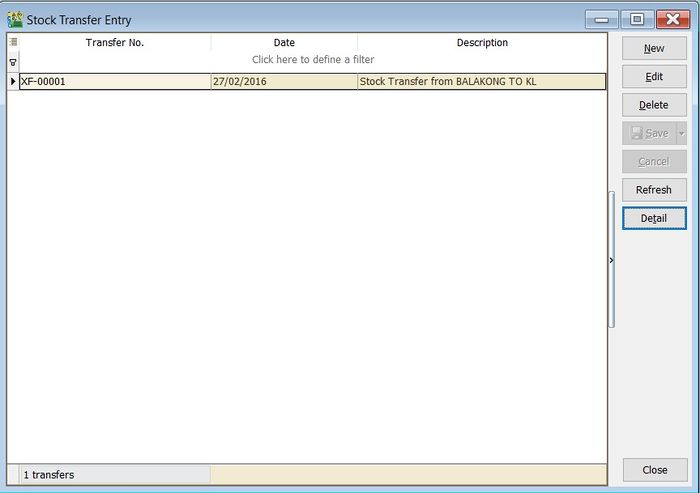Click the row indicator arrow for XF-00001
Viewport: 700px width, 493px height.
click(x=13, y=82)
